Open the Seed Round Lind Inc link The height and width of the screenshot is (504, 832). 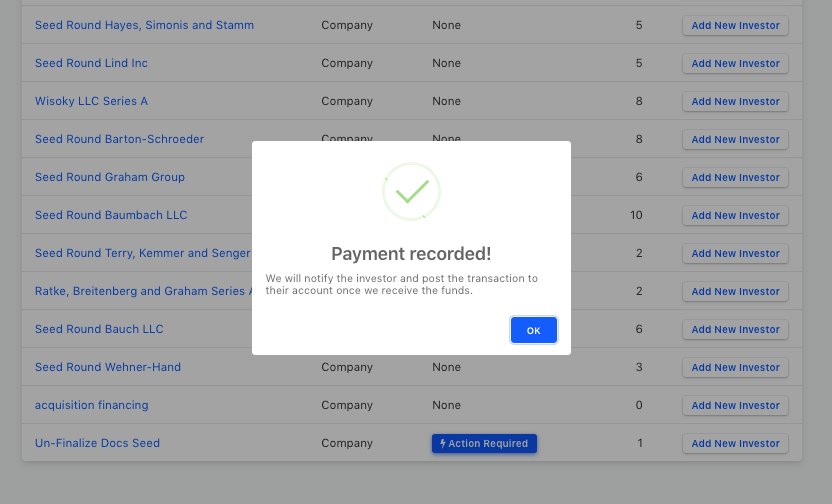(x=91, y=63)
